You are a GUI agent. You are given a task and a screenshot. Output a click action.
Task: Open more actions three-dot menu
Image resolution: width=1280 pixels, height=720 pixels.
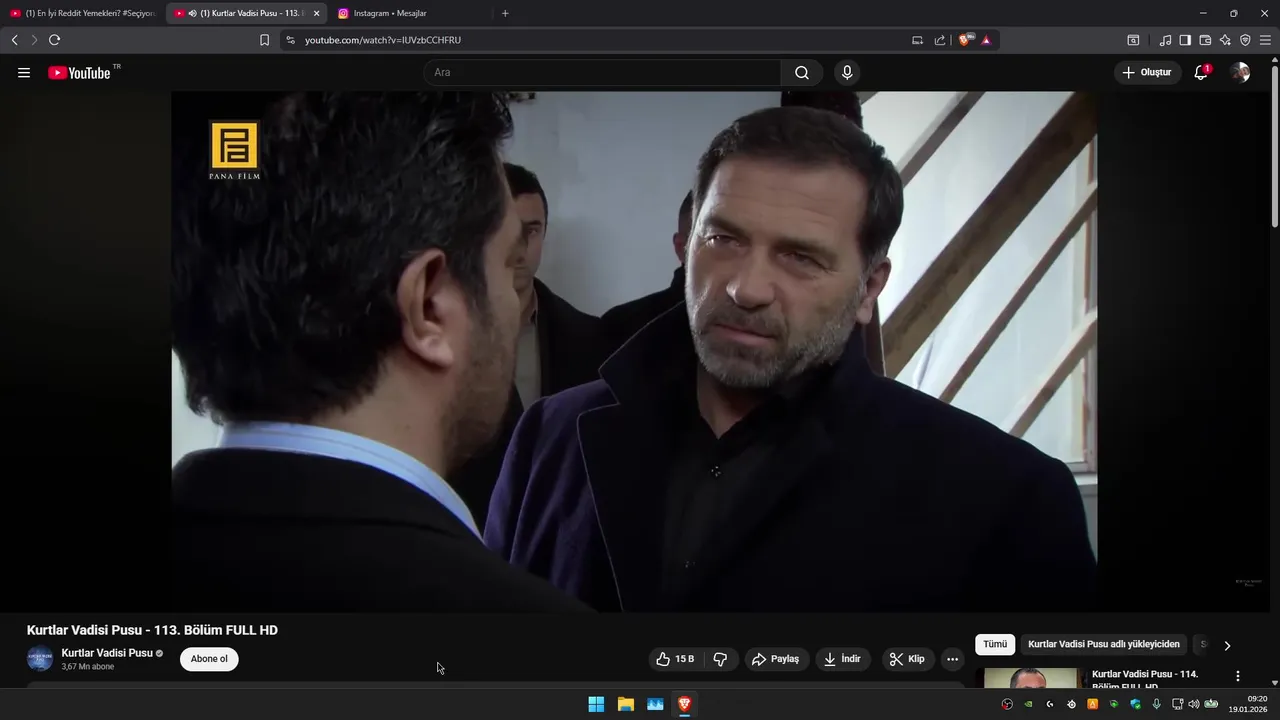coord(952,659)
